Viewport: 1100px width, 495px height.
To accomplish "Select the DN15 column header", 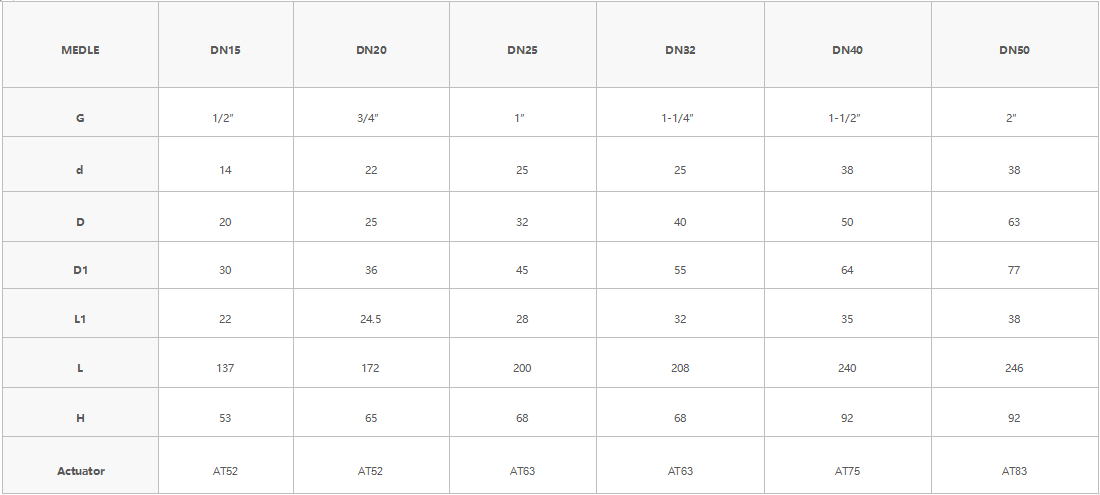I will pyautogui.click(x=225, y=50).
